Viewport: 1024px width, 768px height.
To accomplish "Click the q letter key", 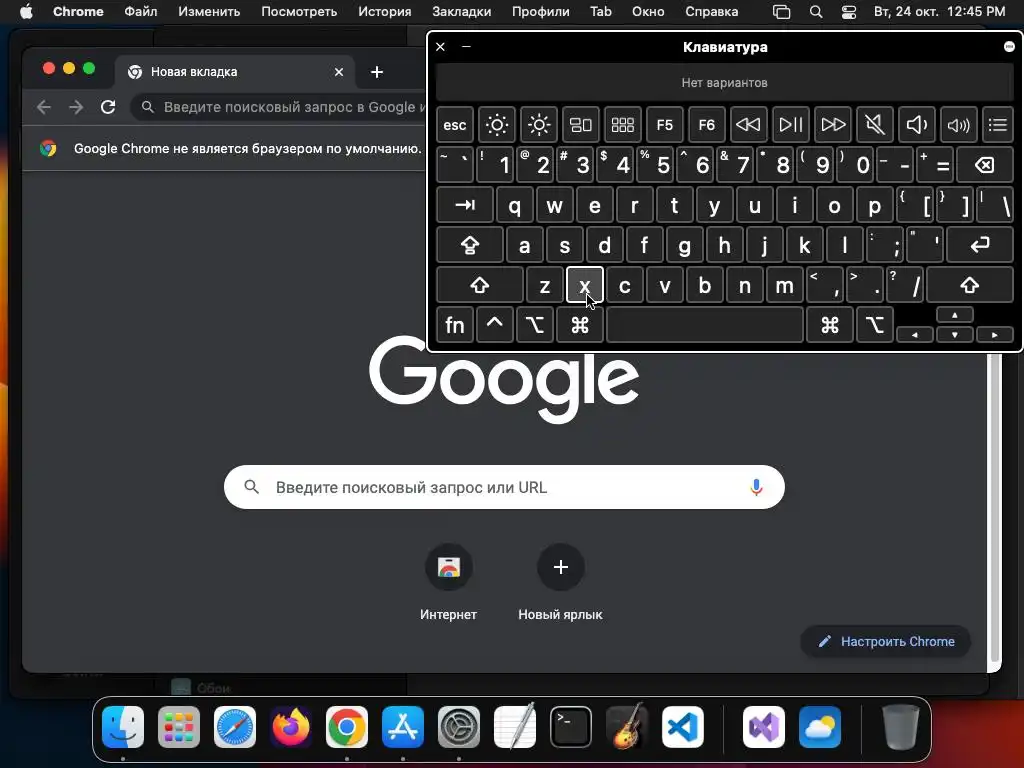I will pos(515,205).
